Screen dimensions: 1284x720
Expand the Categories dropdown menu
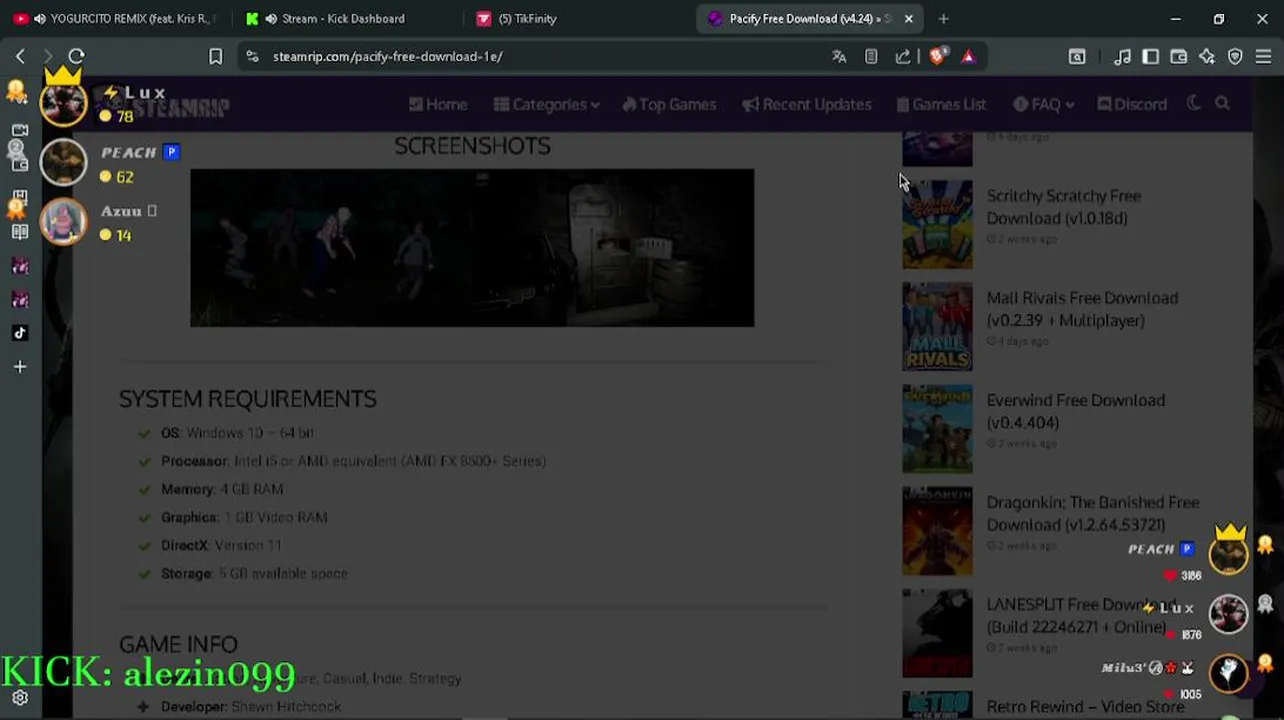[546, 104]
